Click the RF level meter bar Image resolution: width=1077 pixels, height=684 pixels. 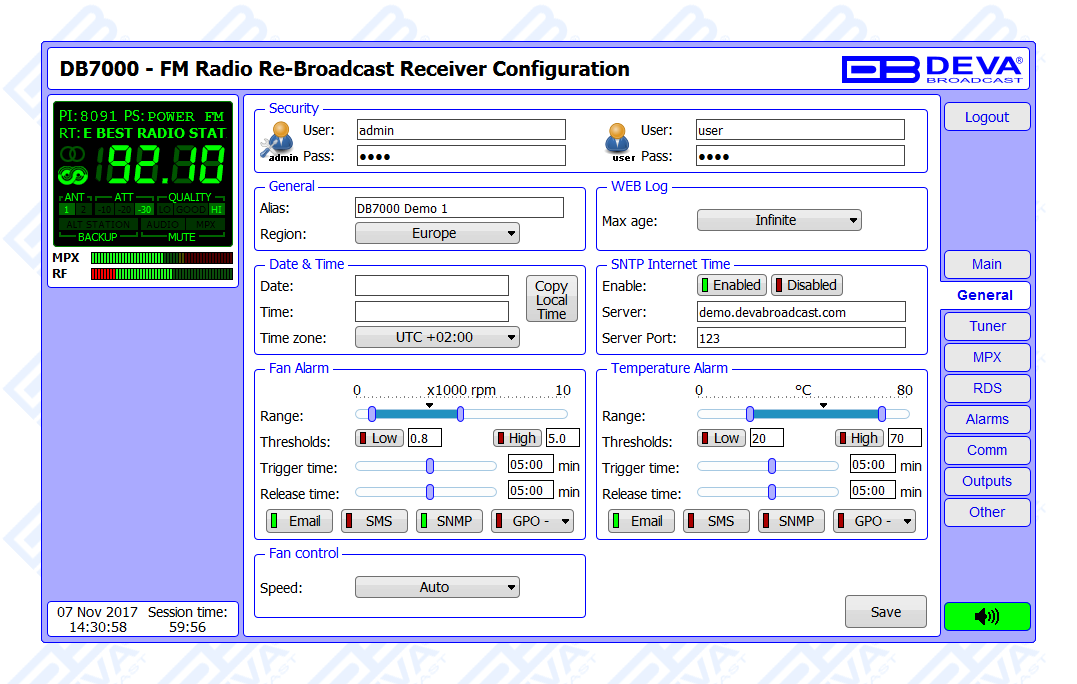tap(161, 274)
